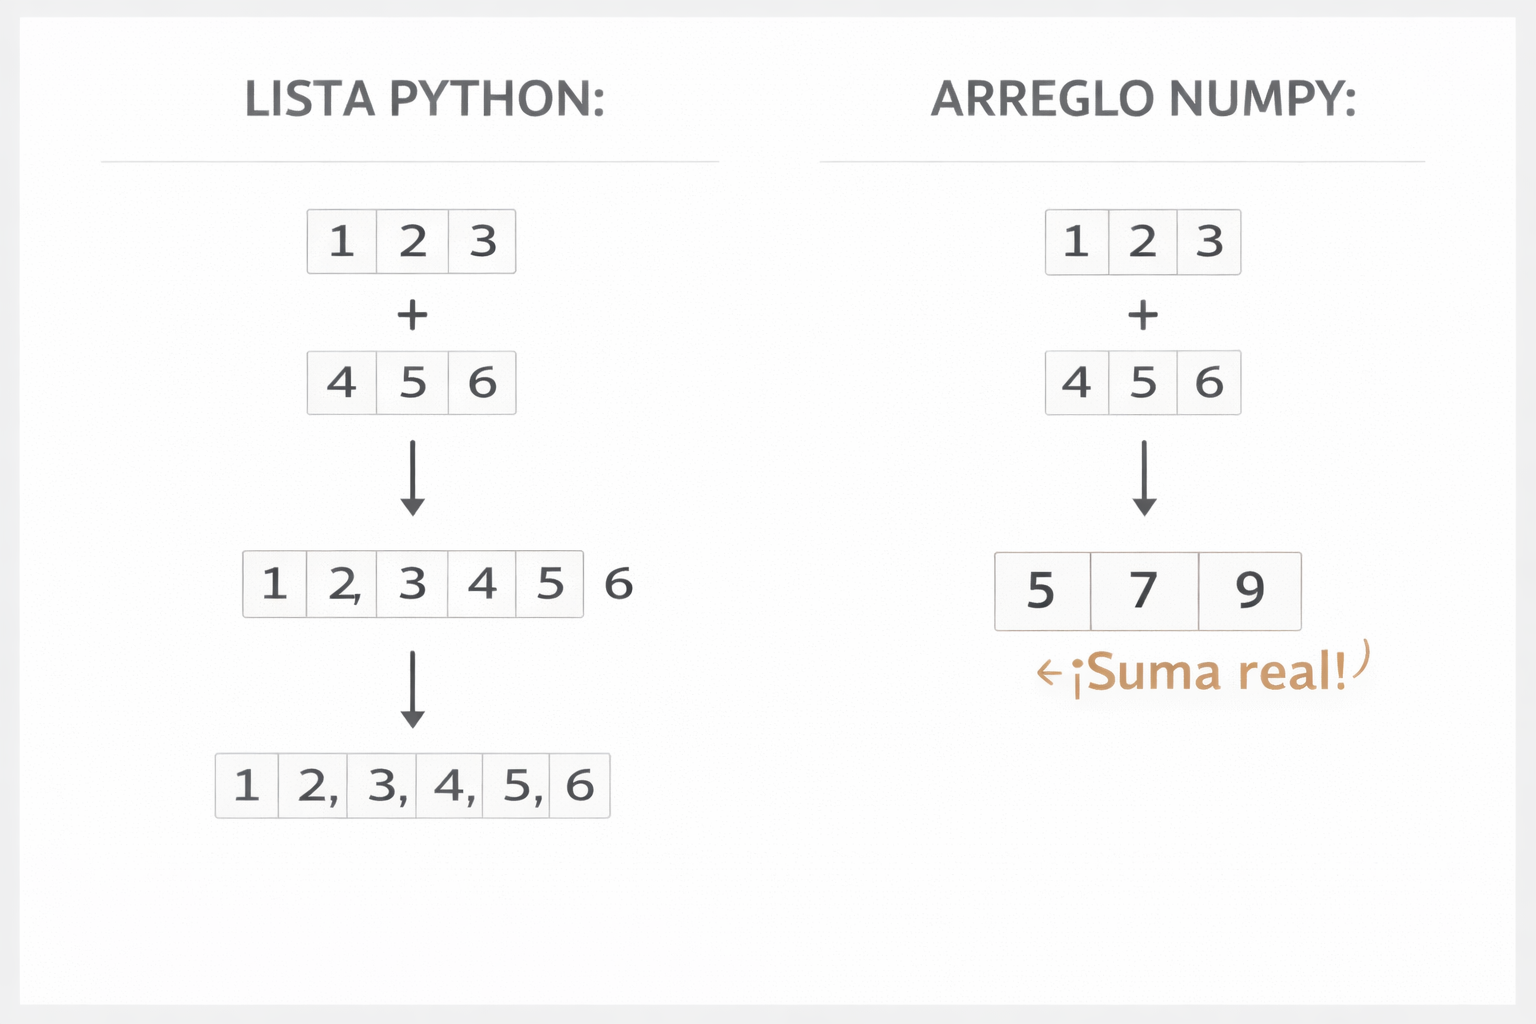The image size is (1536, 1024).
Task: Select cell 5 in the NumPy sum result row
Action: pyautogui.click(x=1042, y=590)
